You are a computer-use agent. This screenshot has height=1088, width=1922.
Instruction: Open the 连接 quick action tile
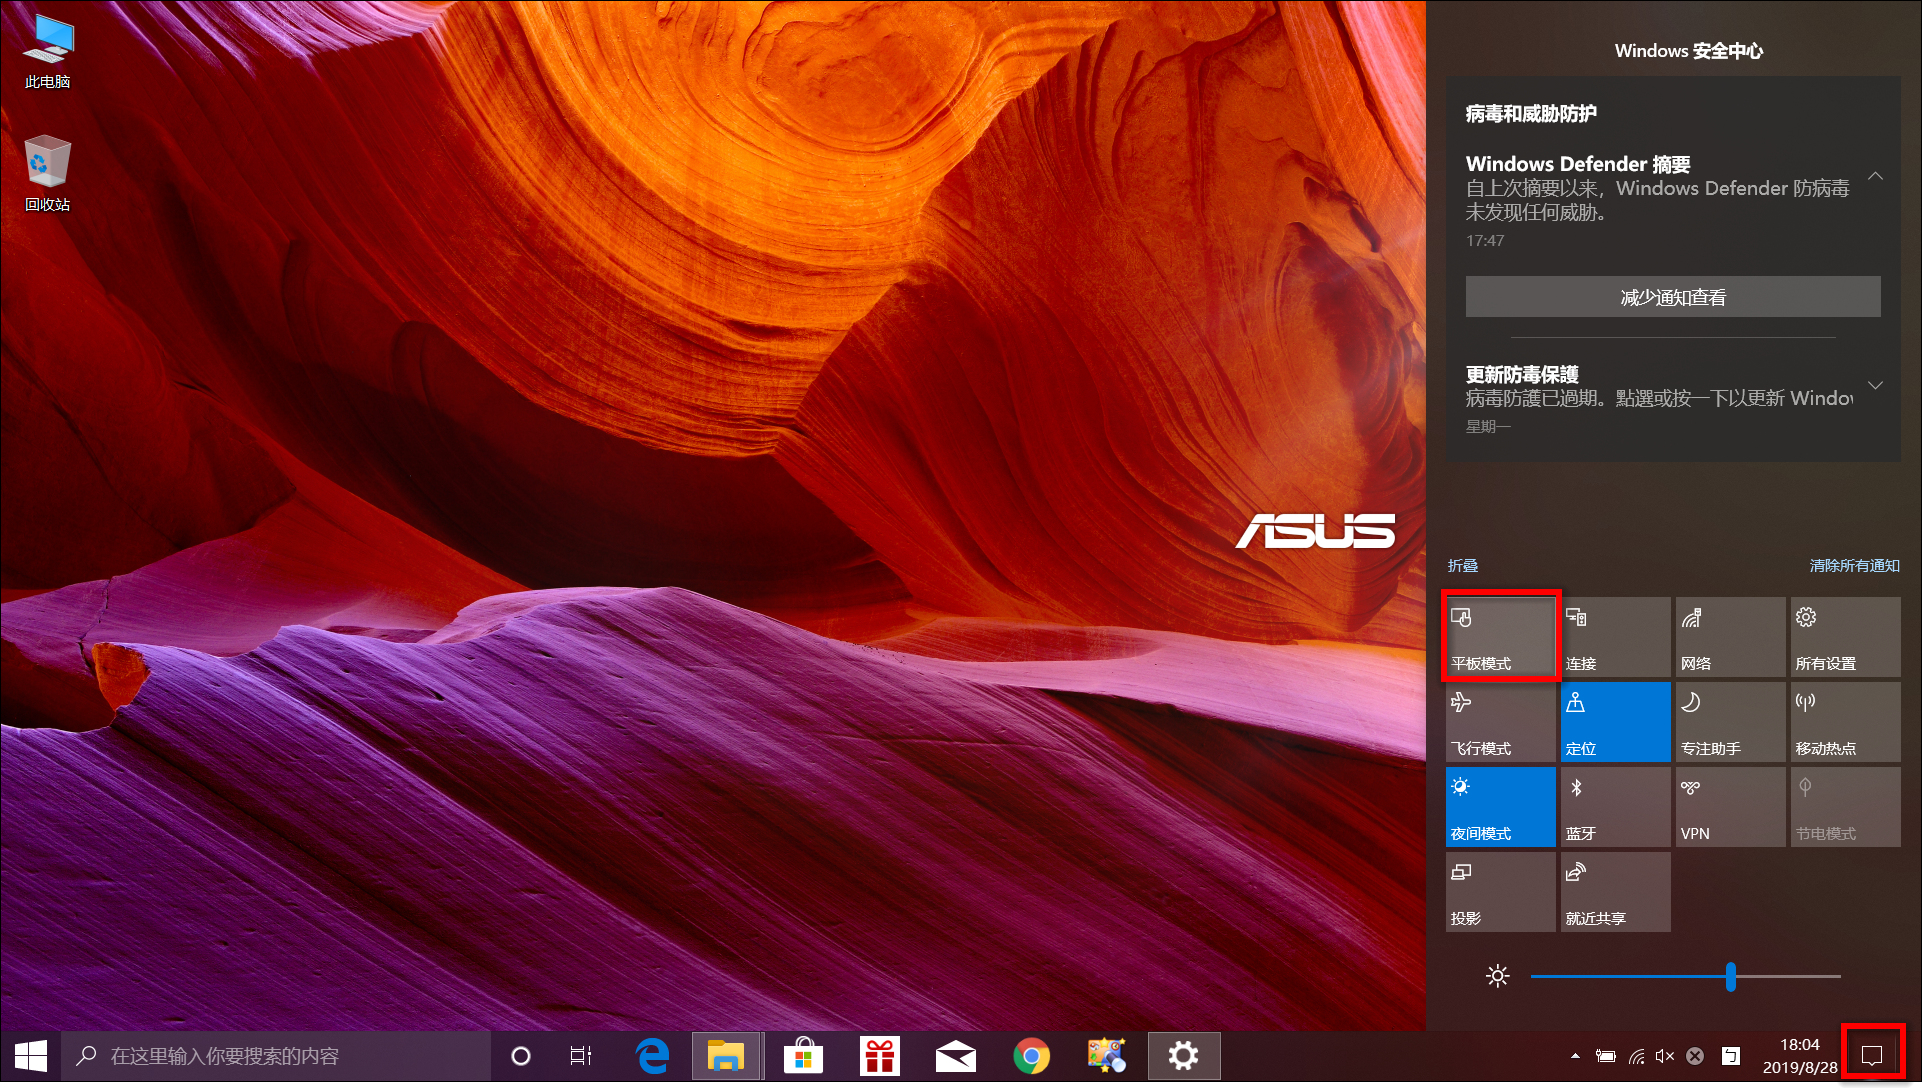pos(1616,637)
